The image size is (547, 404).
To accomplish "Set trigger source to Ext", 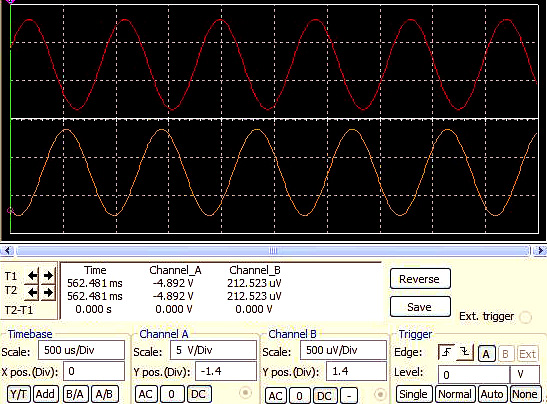I will (527, 354).
